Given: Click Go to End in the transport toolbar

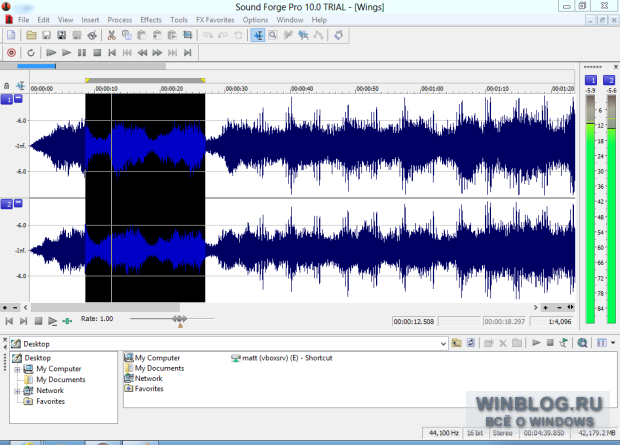Looking at the screenshot, I should (x=188, y=53).
